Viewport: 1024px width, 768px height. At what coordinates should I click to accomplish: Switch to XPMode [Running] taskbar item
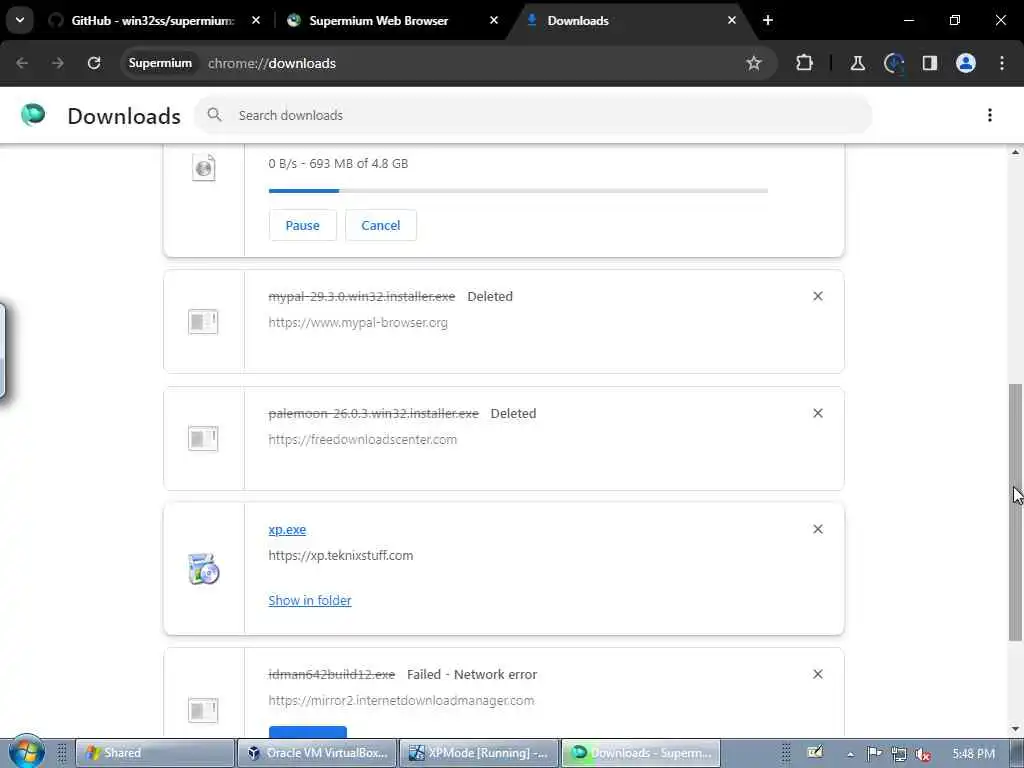(x=479, y=753)
